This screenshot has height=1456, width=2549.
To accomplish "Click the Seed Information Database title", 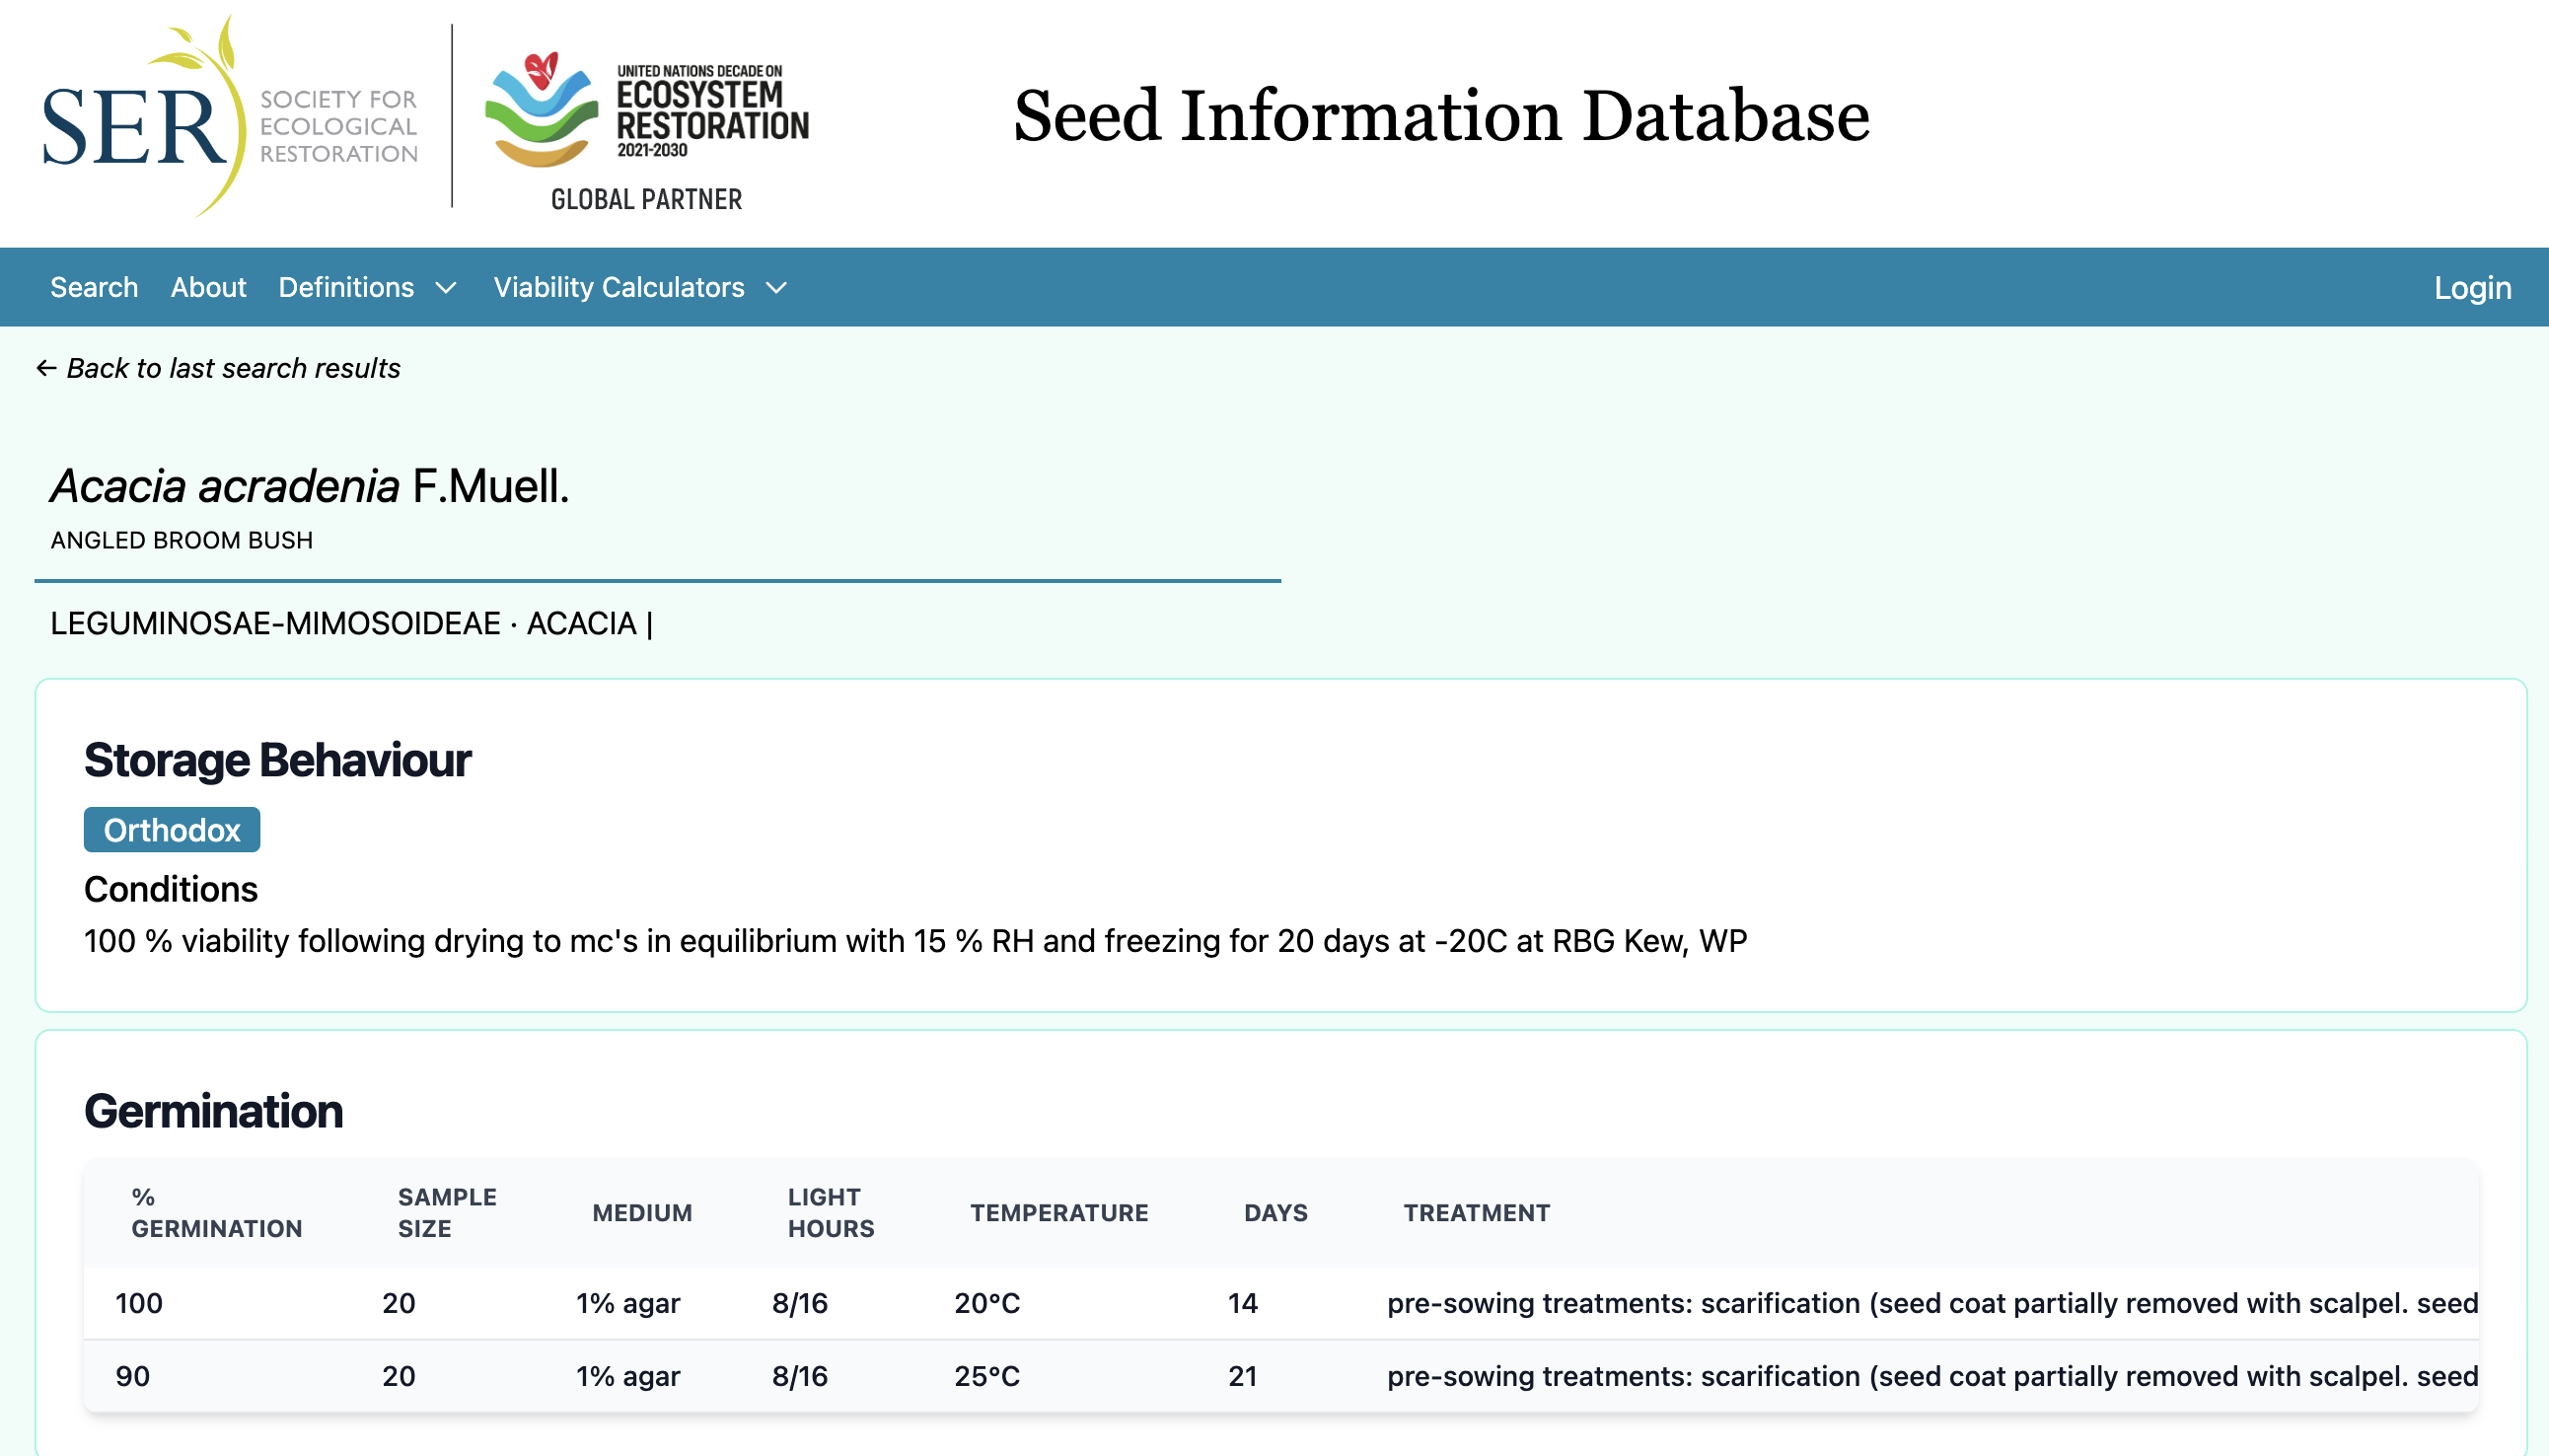I will [1440, 118].
